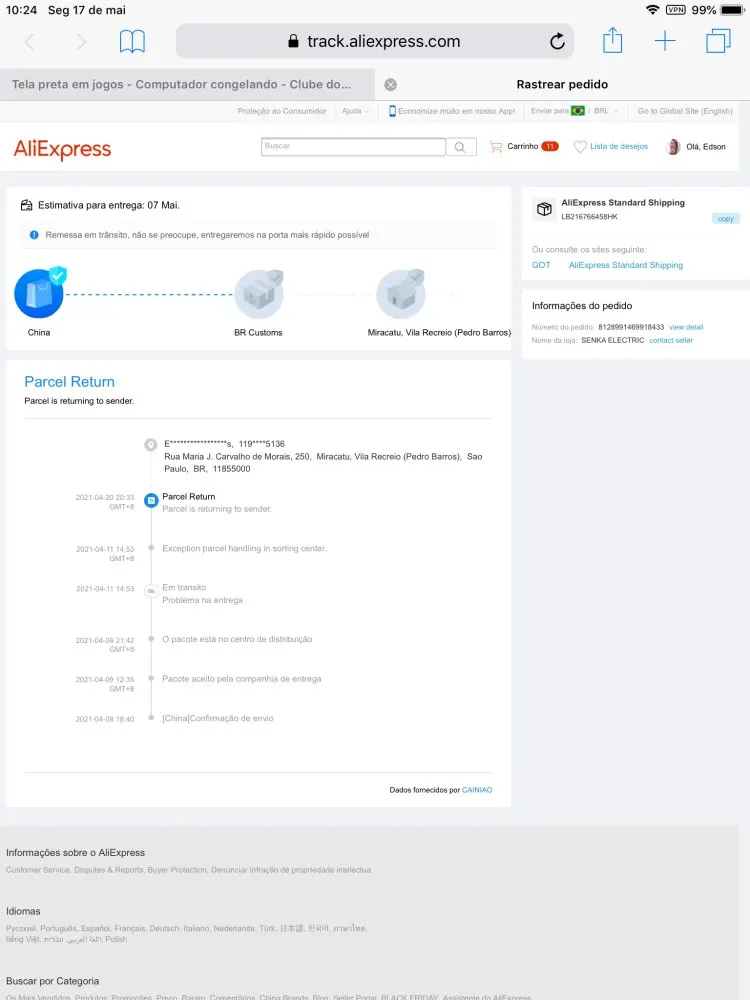Select order number 8128991469918433
750x1000 pixels.
pos(631,327)
